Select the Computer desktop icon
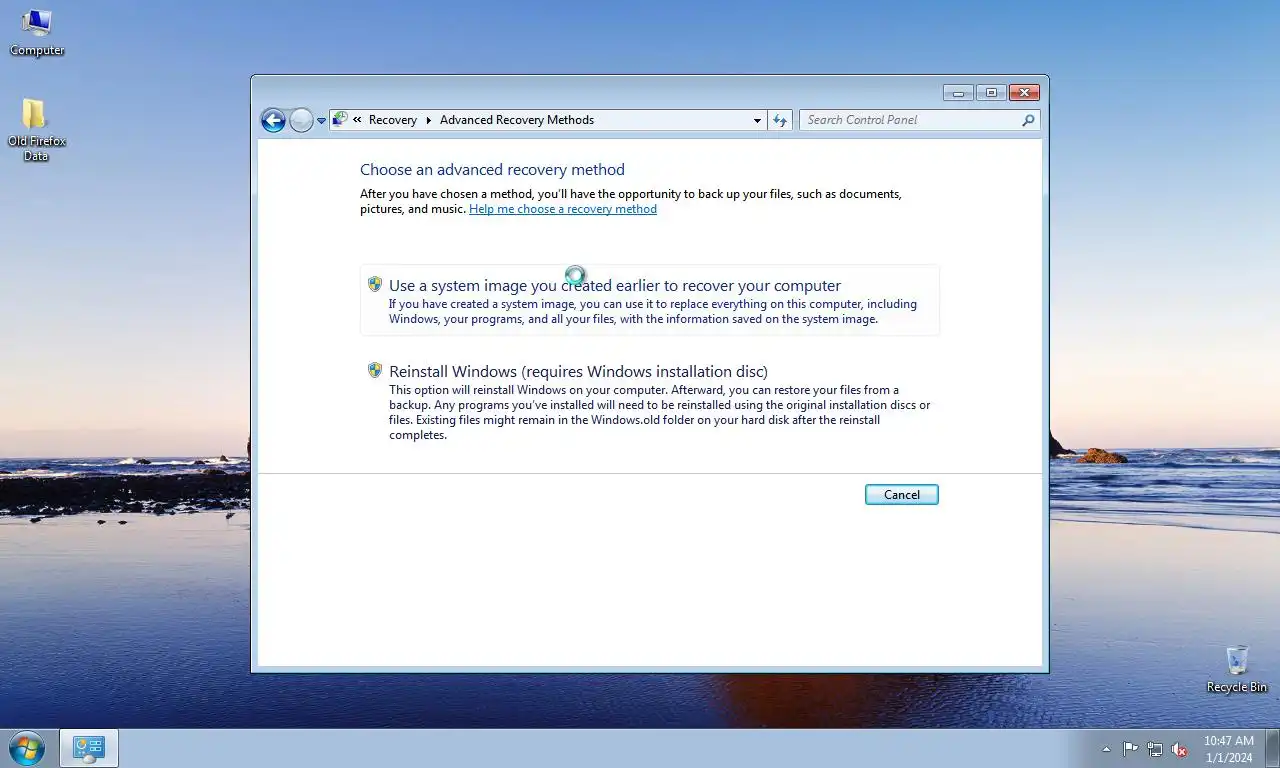This screenshot has width=1280, height=768. tap(37, 32)
